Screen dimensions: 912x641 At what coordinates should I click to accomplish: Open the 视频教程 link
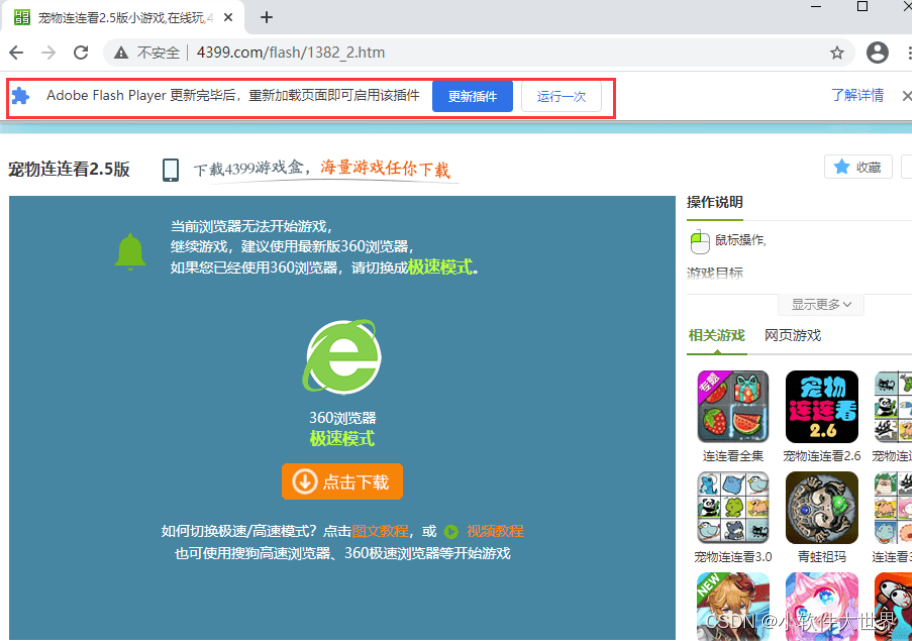[x=495, y=531]
